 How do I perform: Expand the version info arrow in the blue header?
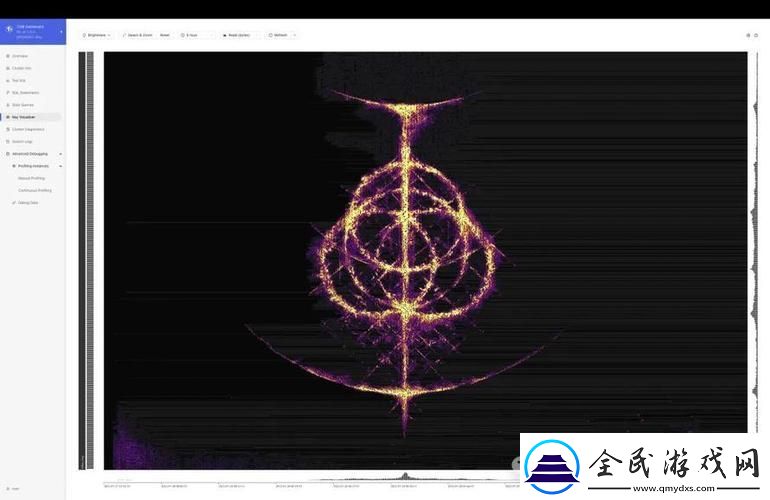(61, 32)
